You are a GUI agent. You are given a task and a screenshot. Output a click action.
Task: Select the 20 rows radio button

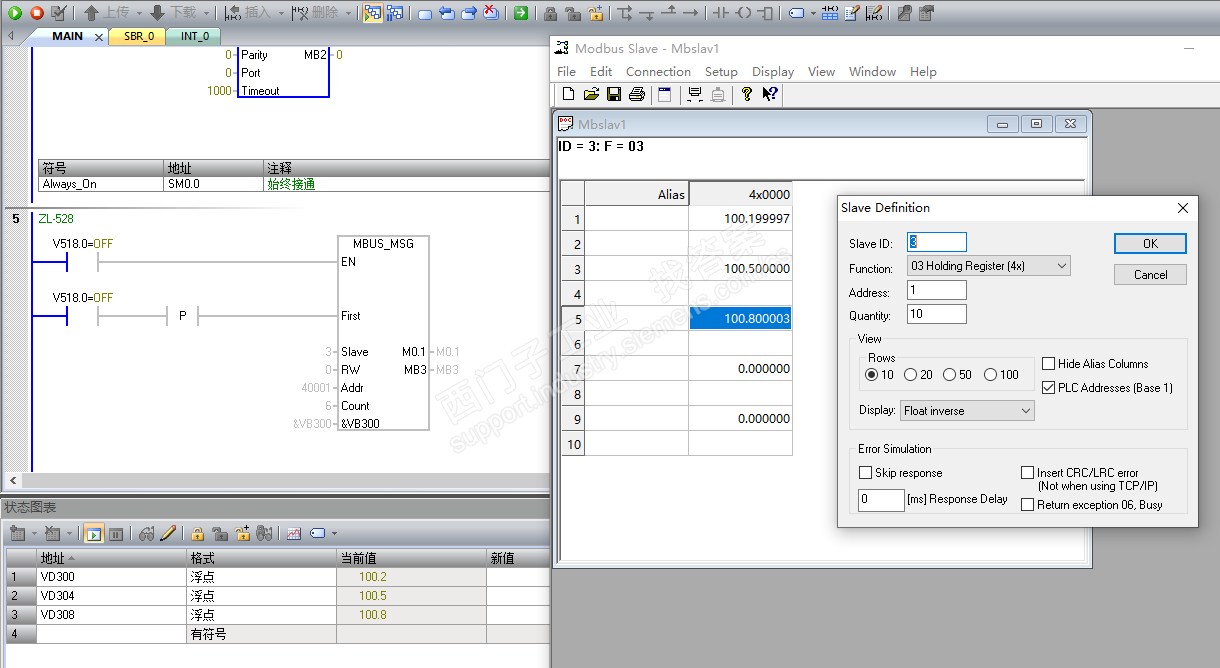(910, 375)
